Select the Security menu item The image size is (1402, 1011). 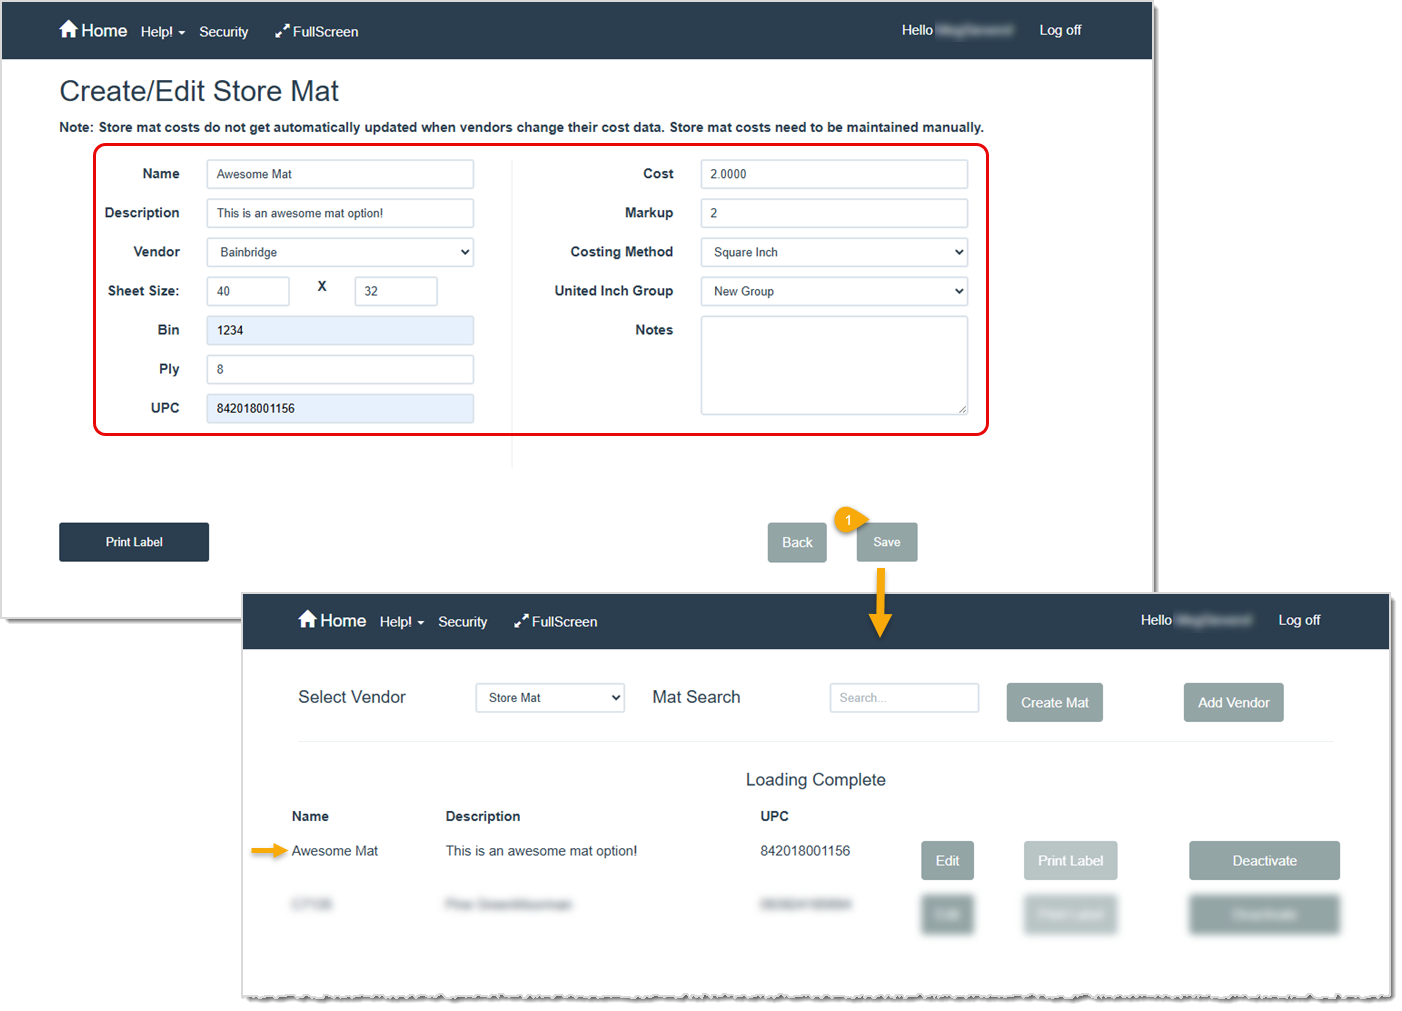coord(223,31)
